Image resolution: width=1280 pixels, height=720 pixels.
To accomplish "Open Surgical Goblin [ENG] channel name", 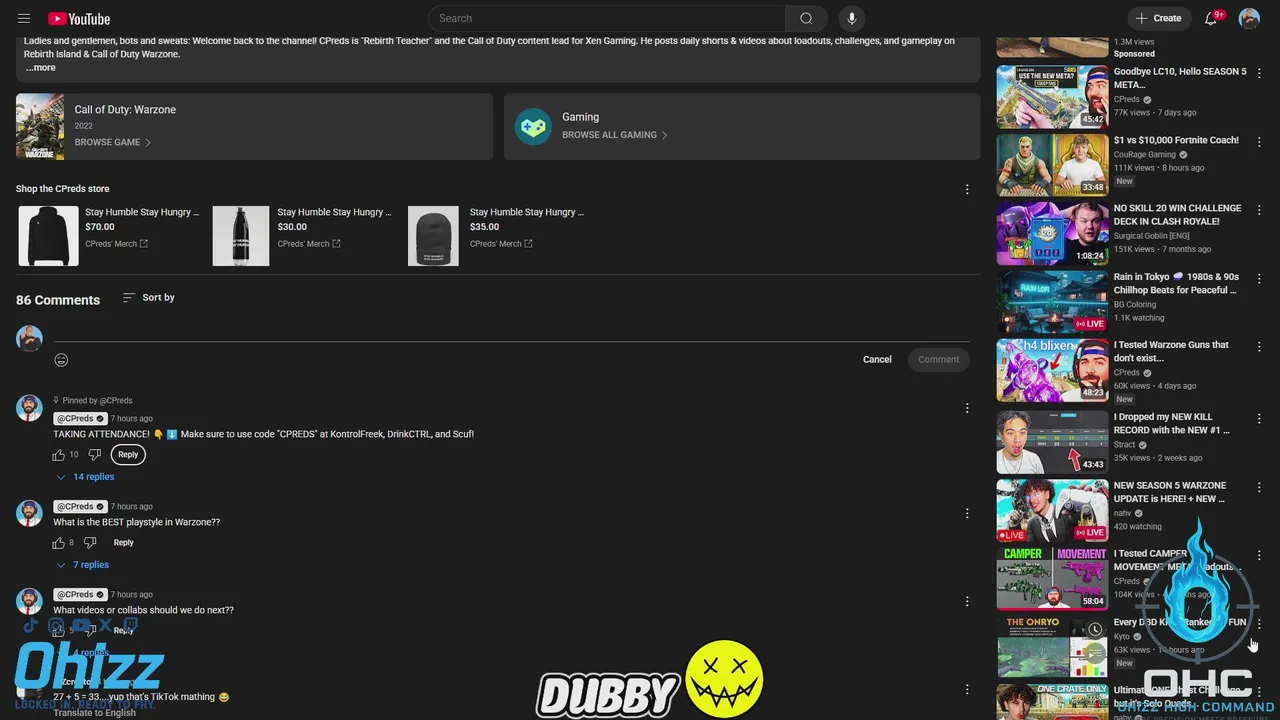I will [x=1150, y=236].
